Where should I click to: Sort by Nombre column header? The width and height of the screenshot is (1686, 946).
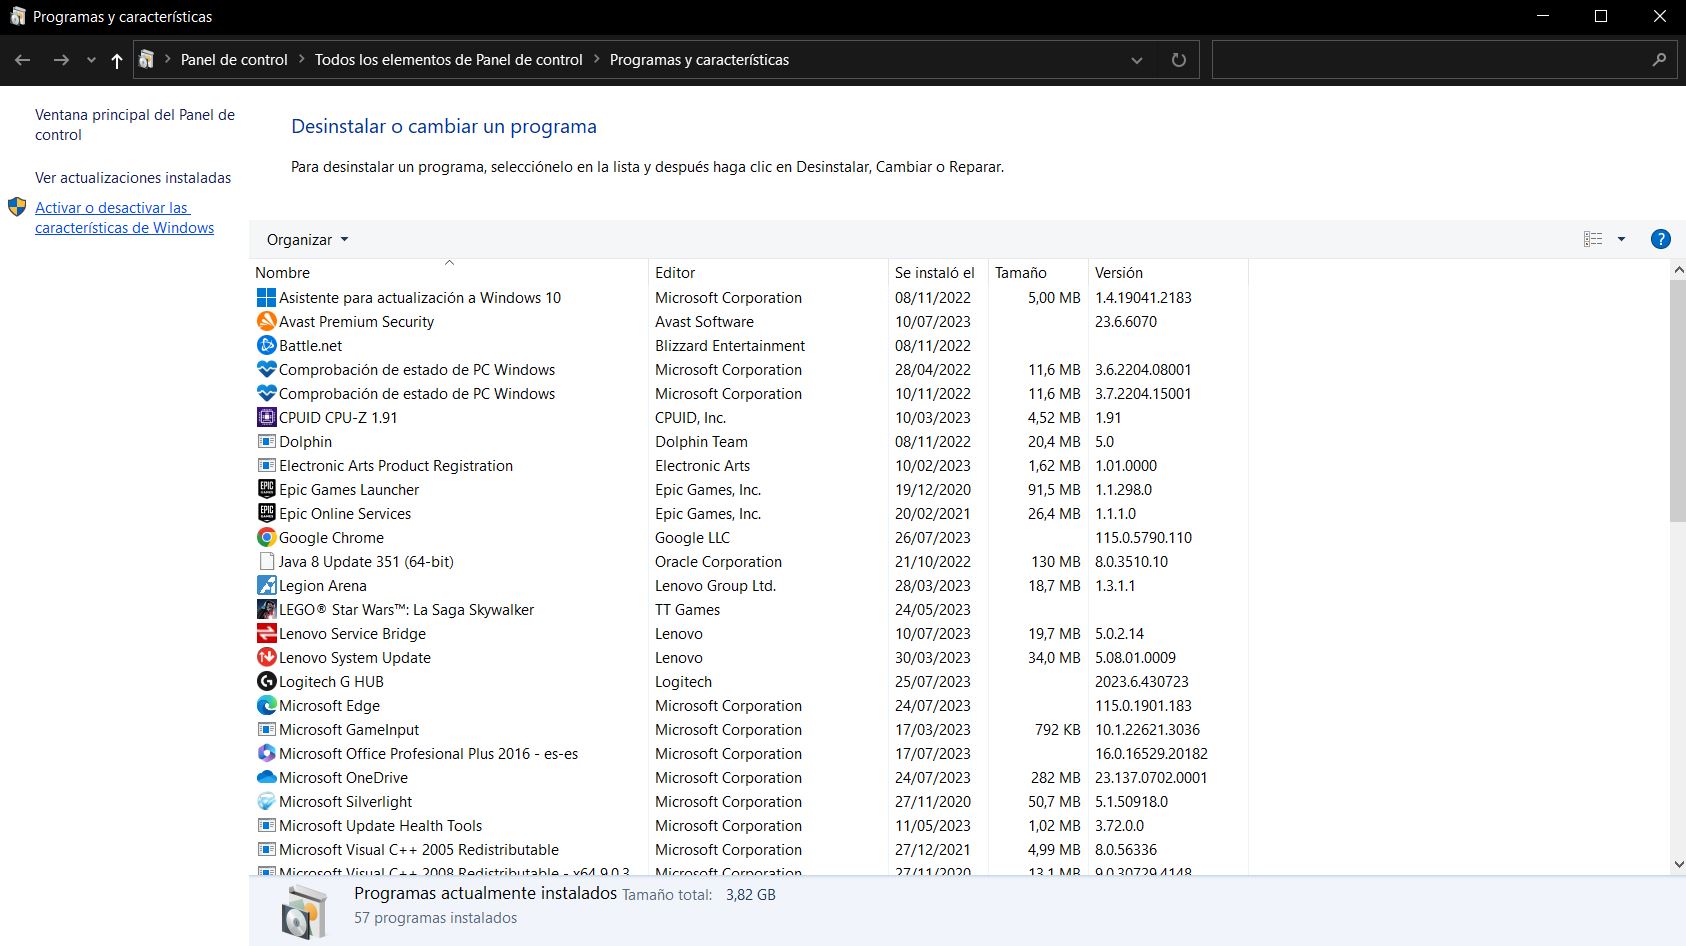[x=448, y=272]
